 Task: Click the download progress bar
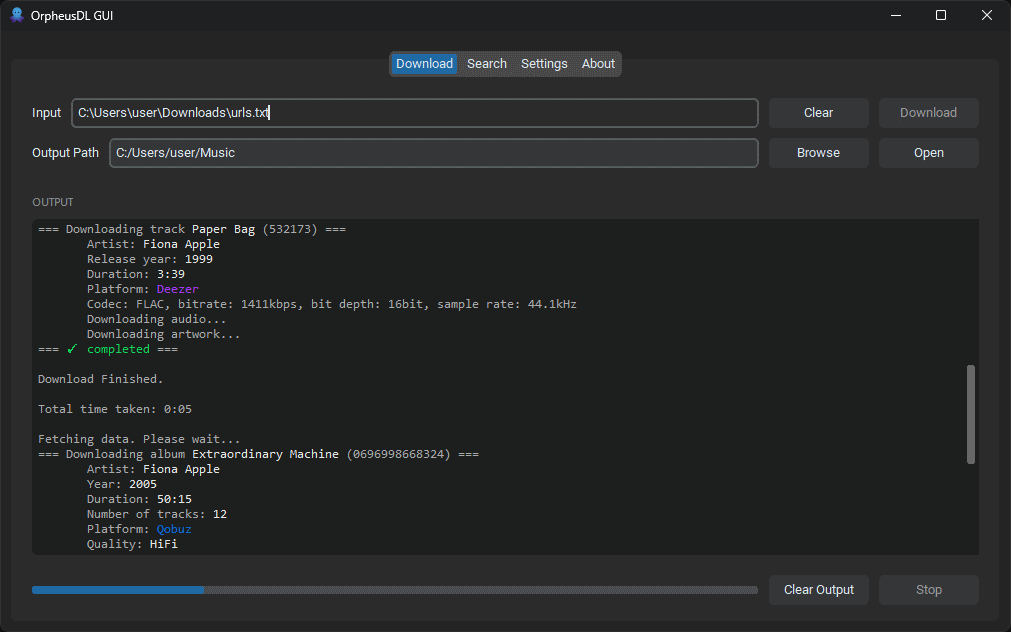[x=395, y=590]
